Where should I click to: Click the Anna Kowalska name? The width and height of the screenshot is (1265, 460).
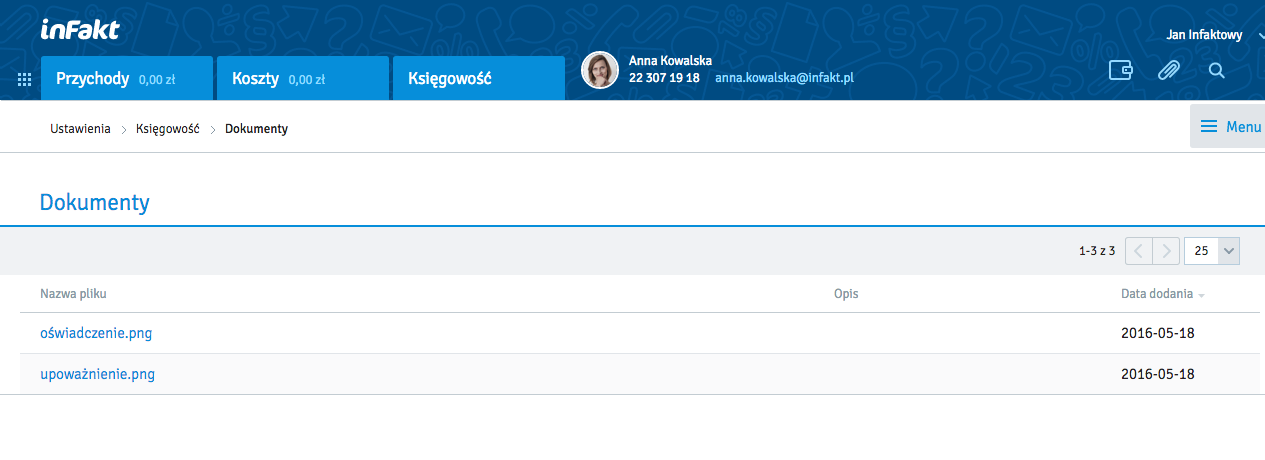[670, 60]
